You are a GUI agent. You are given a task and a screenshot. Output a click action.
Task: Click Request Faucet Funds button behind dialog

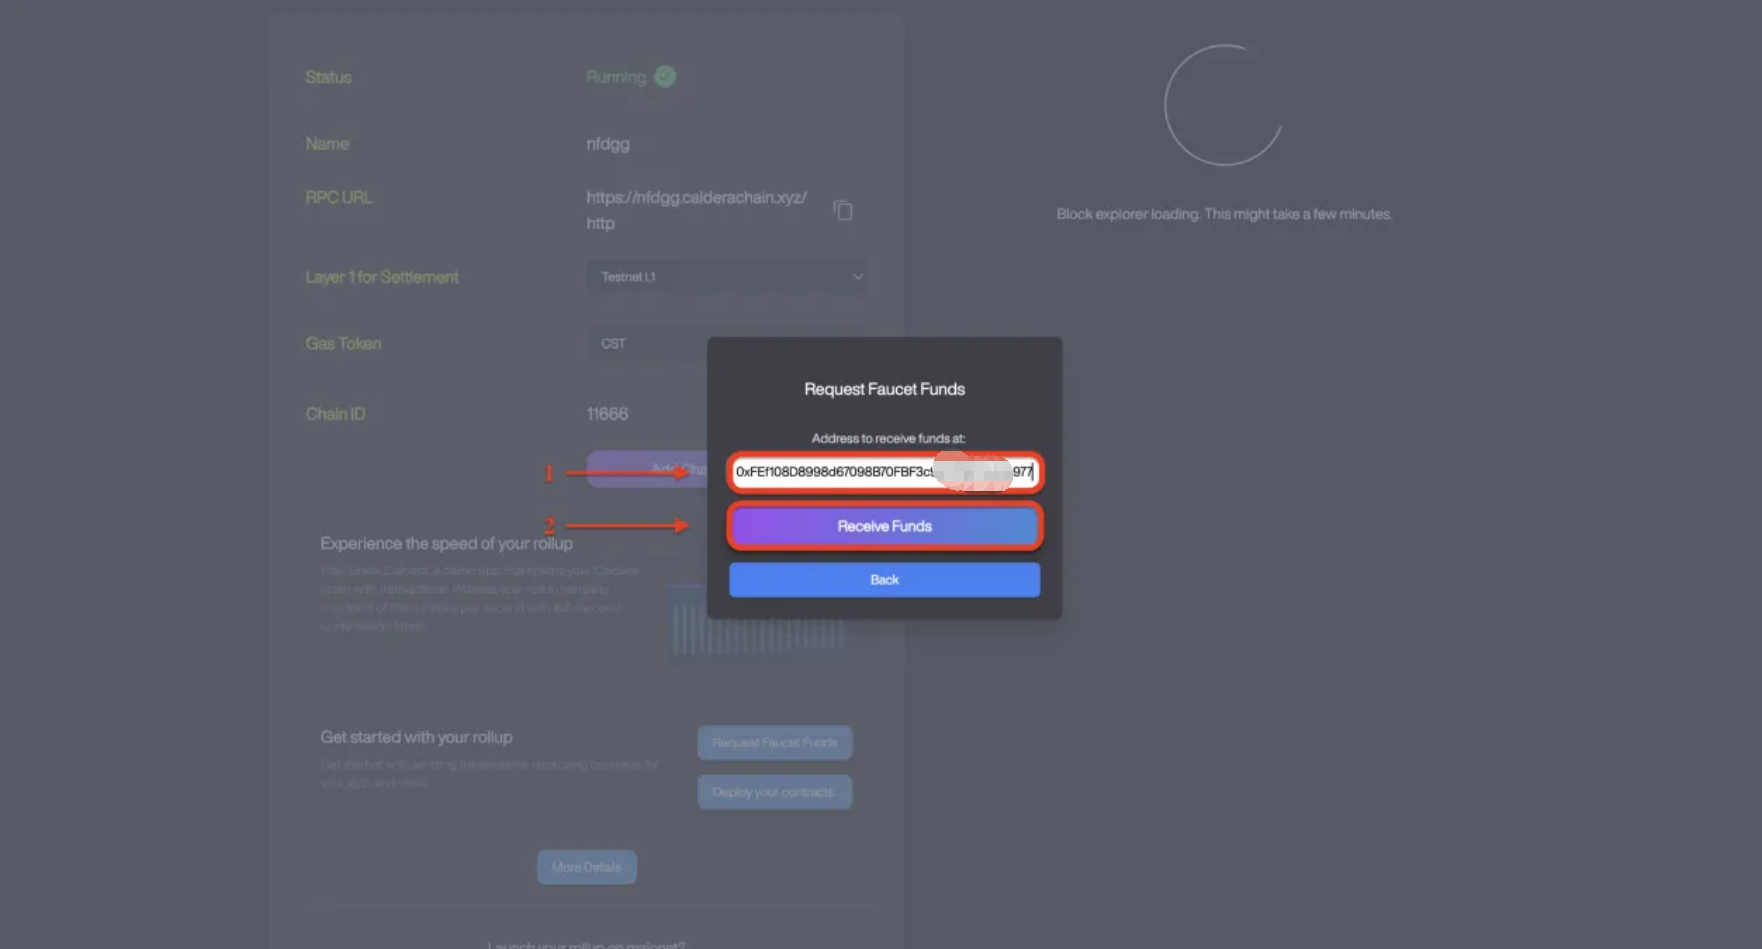[x=775, y=743]
